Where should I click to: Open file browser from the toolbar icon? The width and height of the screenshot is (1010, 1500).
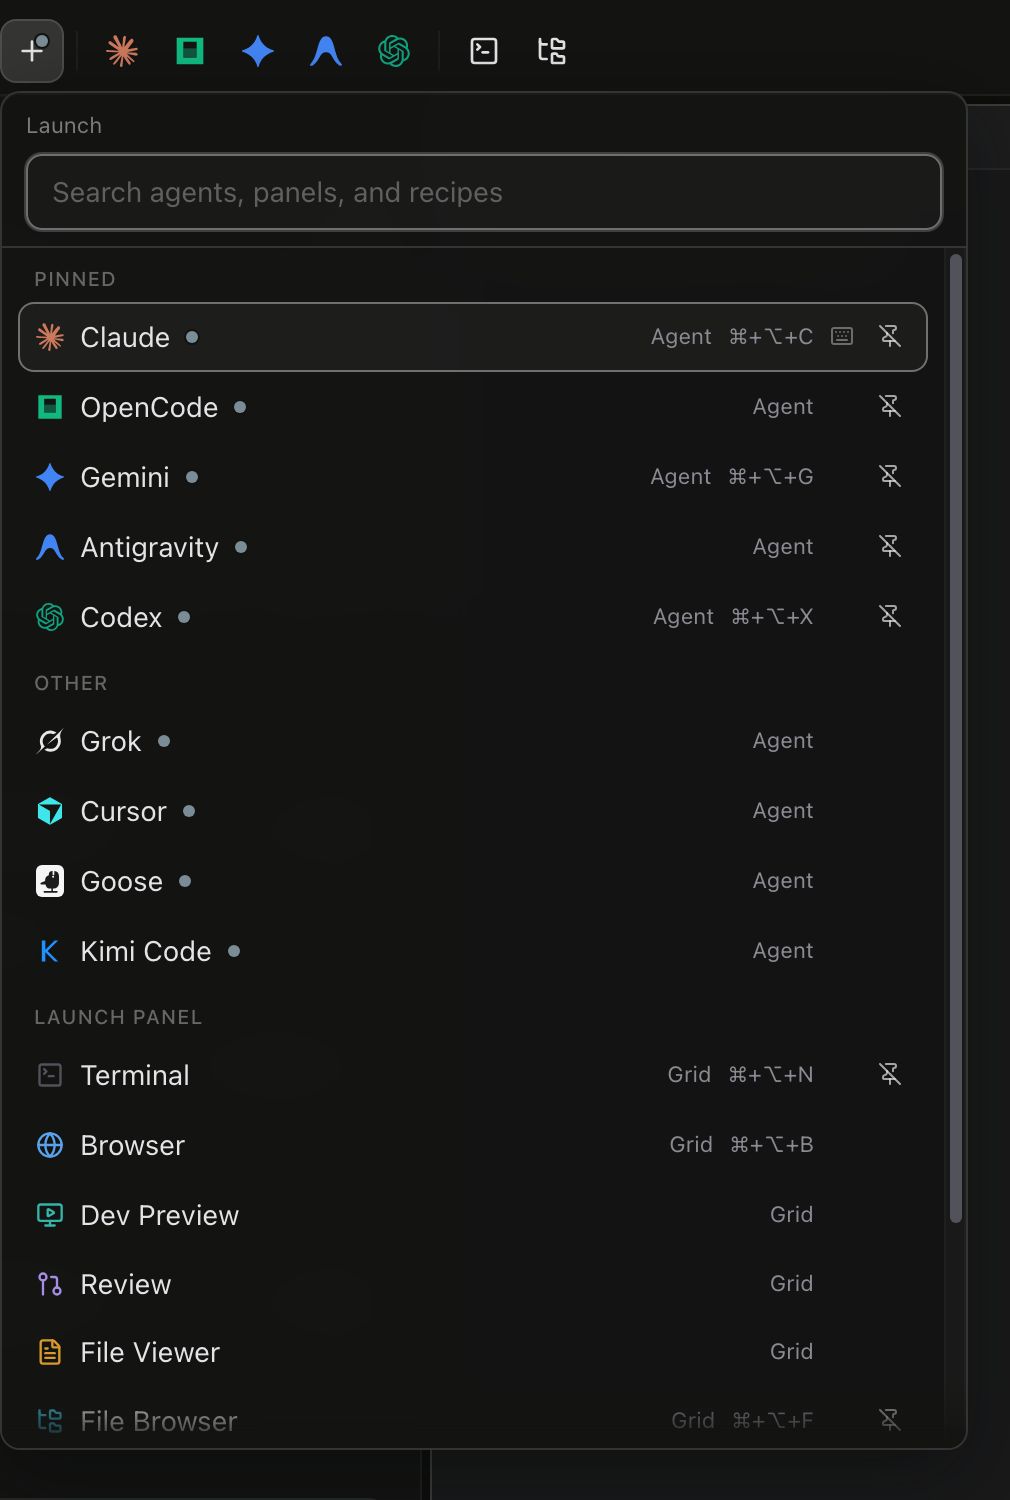point(552,51)
